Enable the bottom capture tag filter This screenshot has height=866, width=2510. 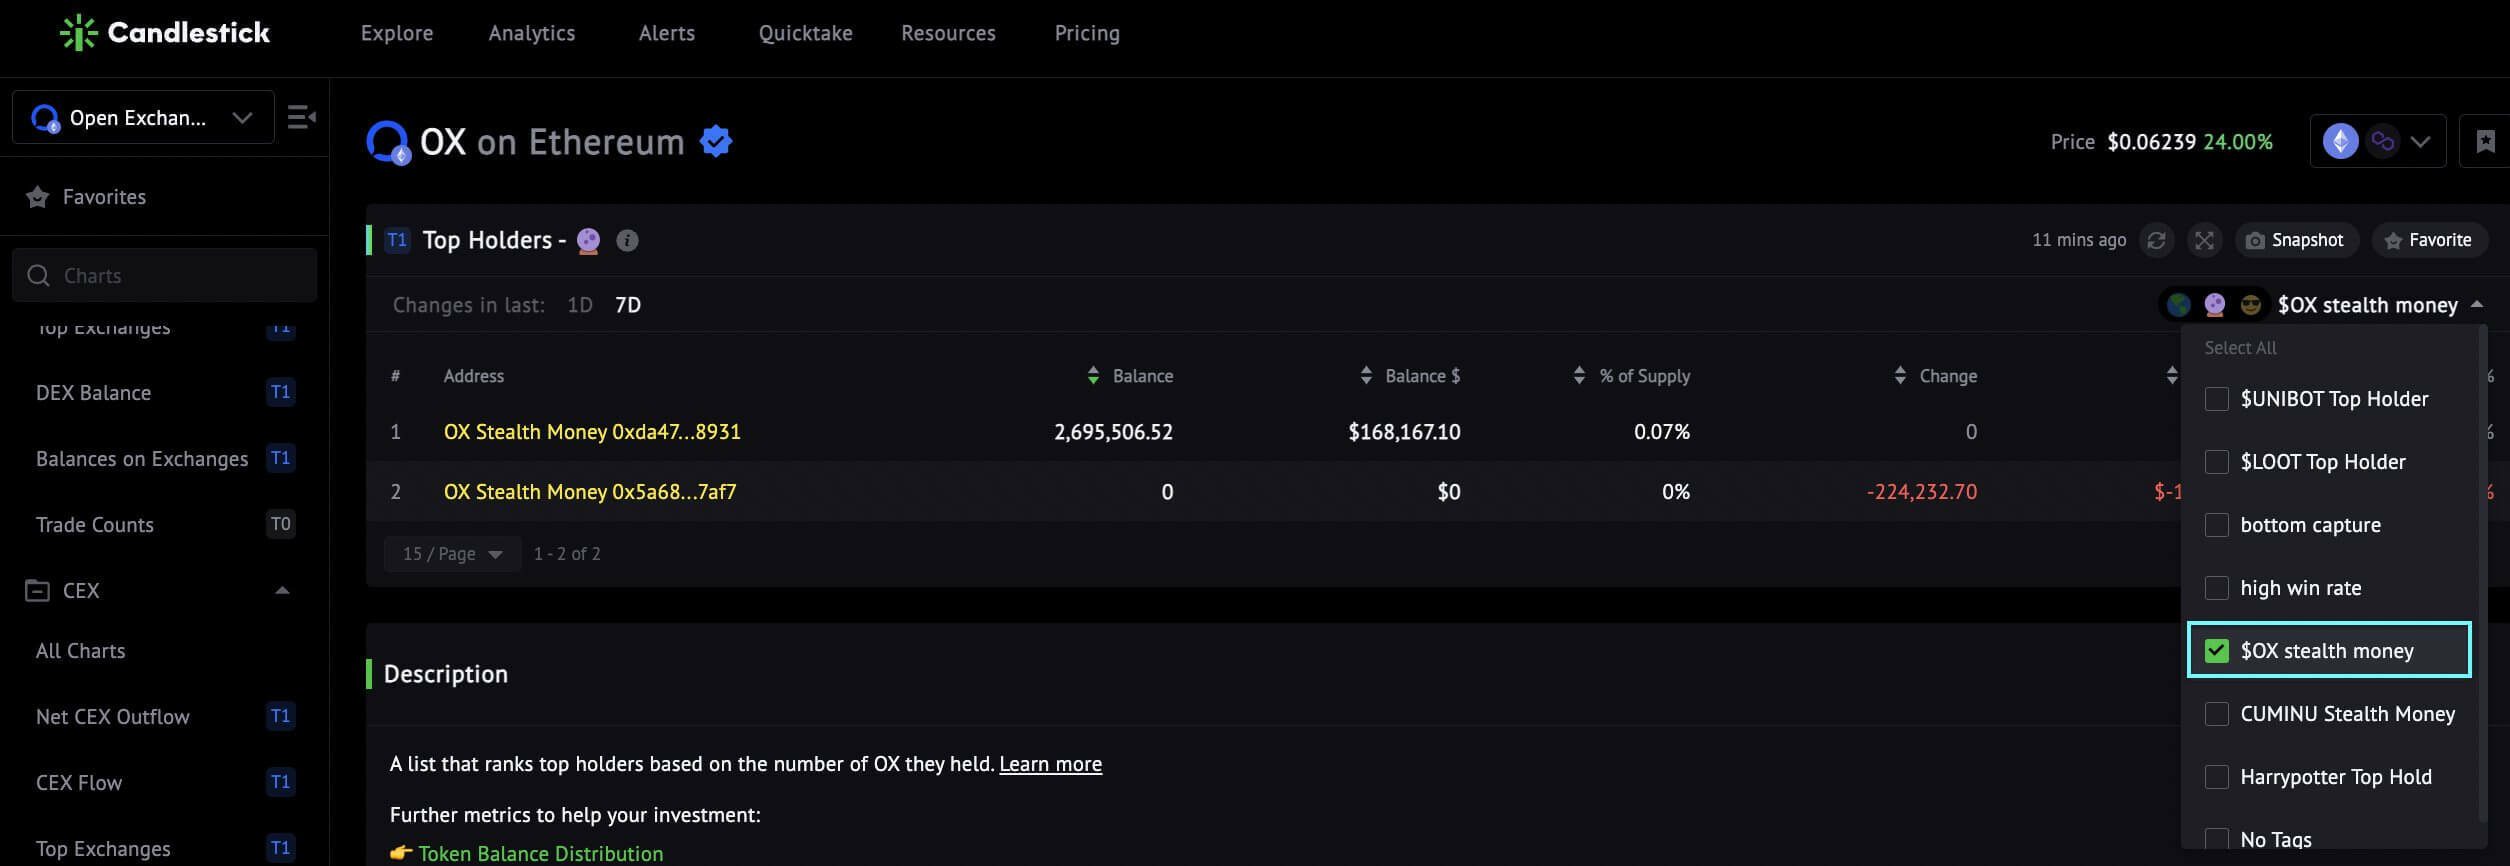point(2217,525)
